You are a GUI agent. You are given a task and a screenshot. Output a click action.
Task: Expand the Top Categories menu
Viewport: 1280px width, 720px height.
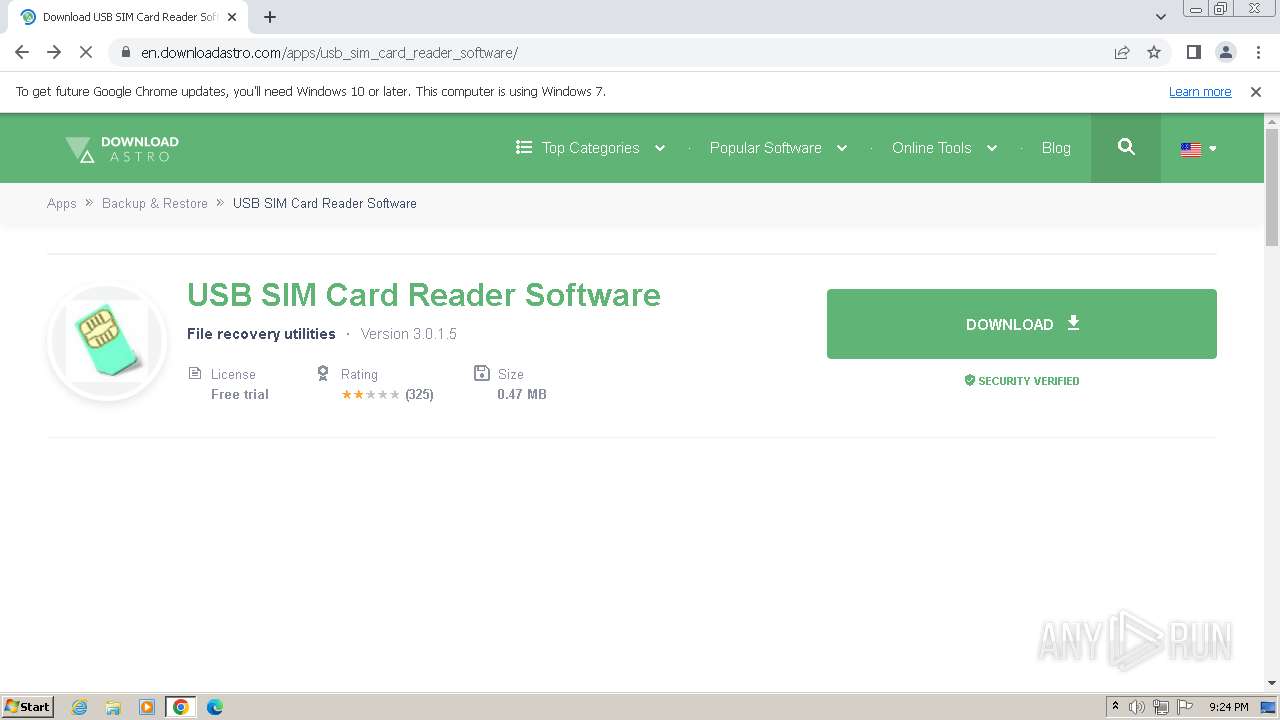[590, 148]
